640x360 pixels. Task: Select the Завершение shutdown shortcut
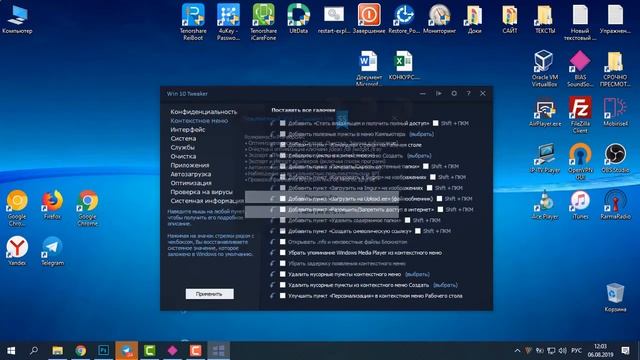click(369, 19)
